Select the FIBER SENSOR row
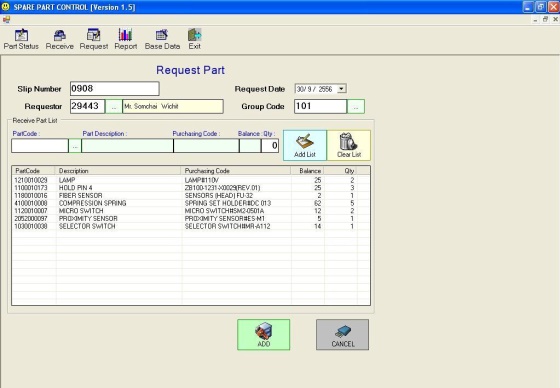560x388 pixels. 191,196
